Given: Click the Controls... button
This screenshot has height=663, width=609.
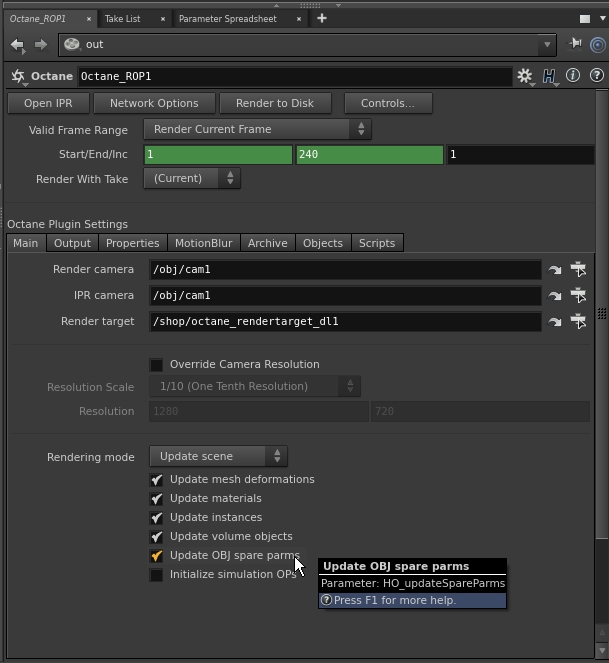Looking at the screenshot, I should (388, 104).
